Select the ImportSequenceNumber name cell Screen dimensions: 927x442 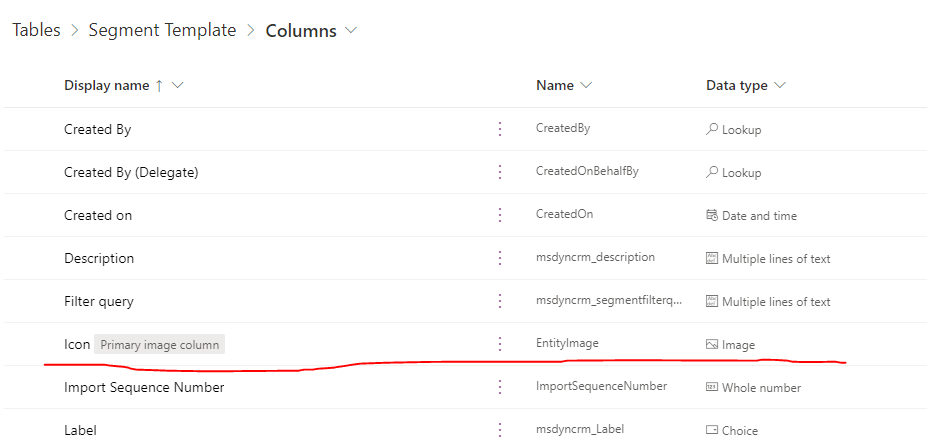(601, 386)
